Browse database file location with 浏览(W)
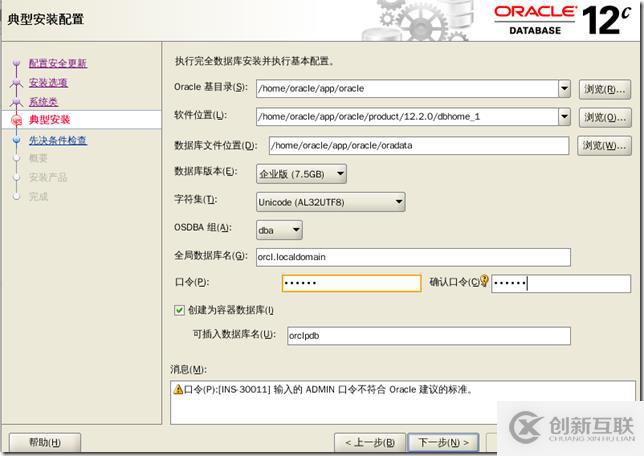 coord(604,145)
